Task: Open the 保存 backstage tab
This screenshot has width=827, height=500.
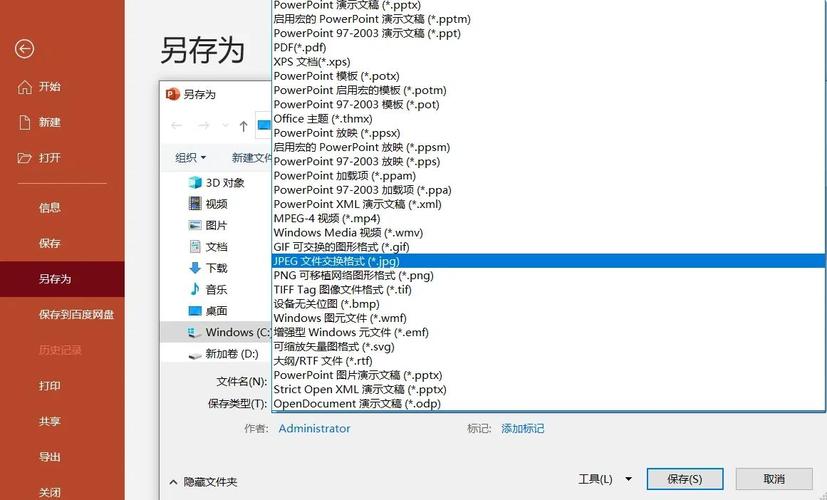Action: click(x=62, y=243)
